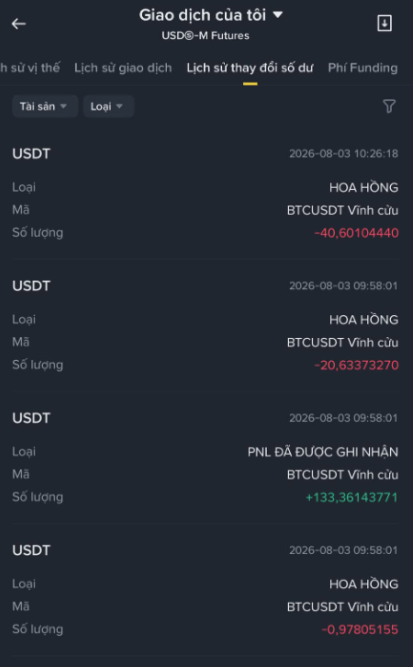Tap the -20,63373270 commission amount
This screenshot has height=667, width=413.
pos(356,365)
